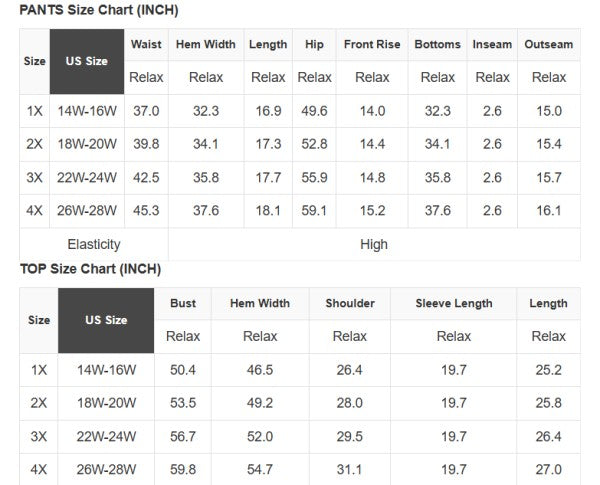Click hip value 59.1 for size 4X
Viewport: 600px width, 485px height.
tap(314, 210)
